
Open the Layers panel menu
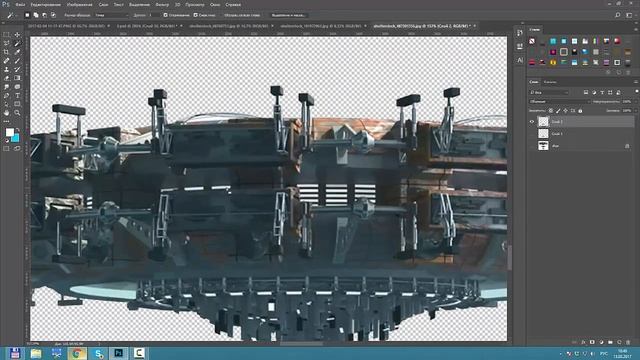636,82
